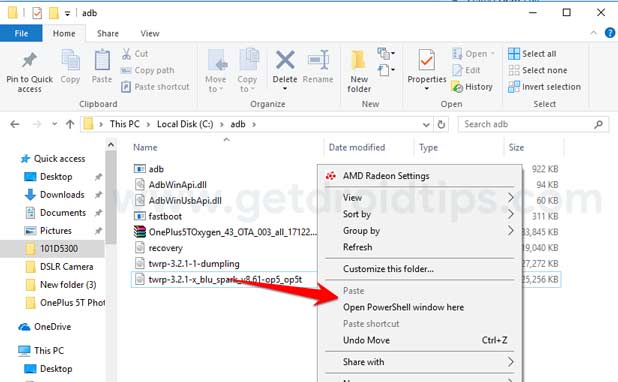This screenshot has height=382, width=618.
Task: Click Invert selection in ribbon
Action: (x=544, y=87)
